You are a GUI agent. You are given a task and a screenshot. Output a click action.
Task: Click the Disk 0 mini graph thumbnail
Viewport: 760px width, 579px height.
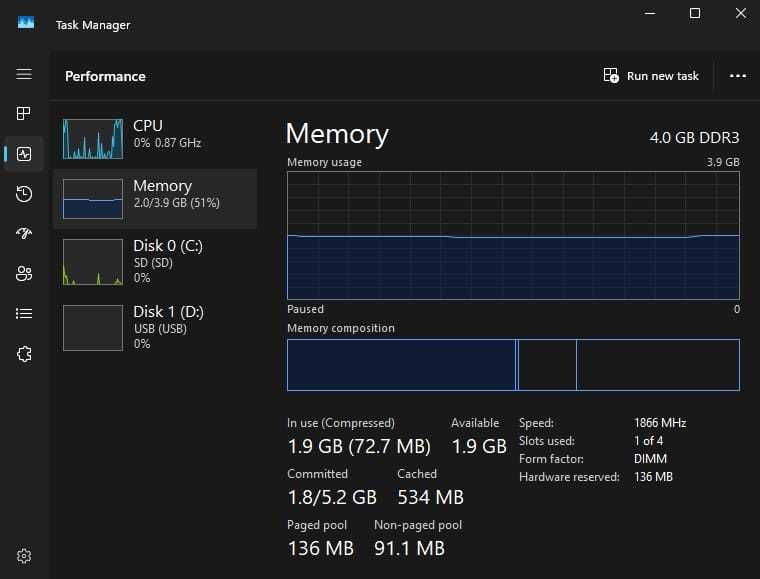click(x=93, y=262)
